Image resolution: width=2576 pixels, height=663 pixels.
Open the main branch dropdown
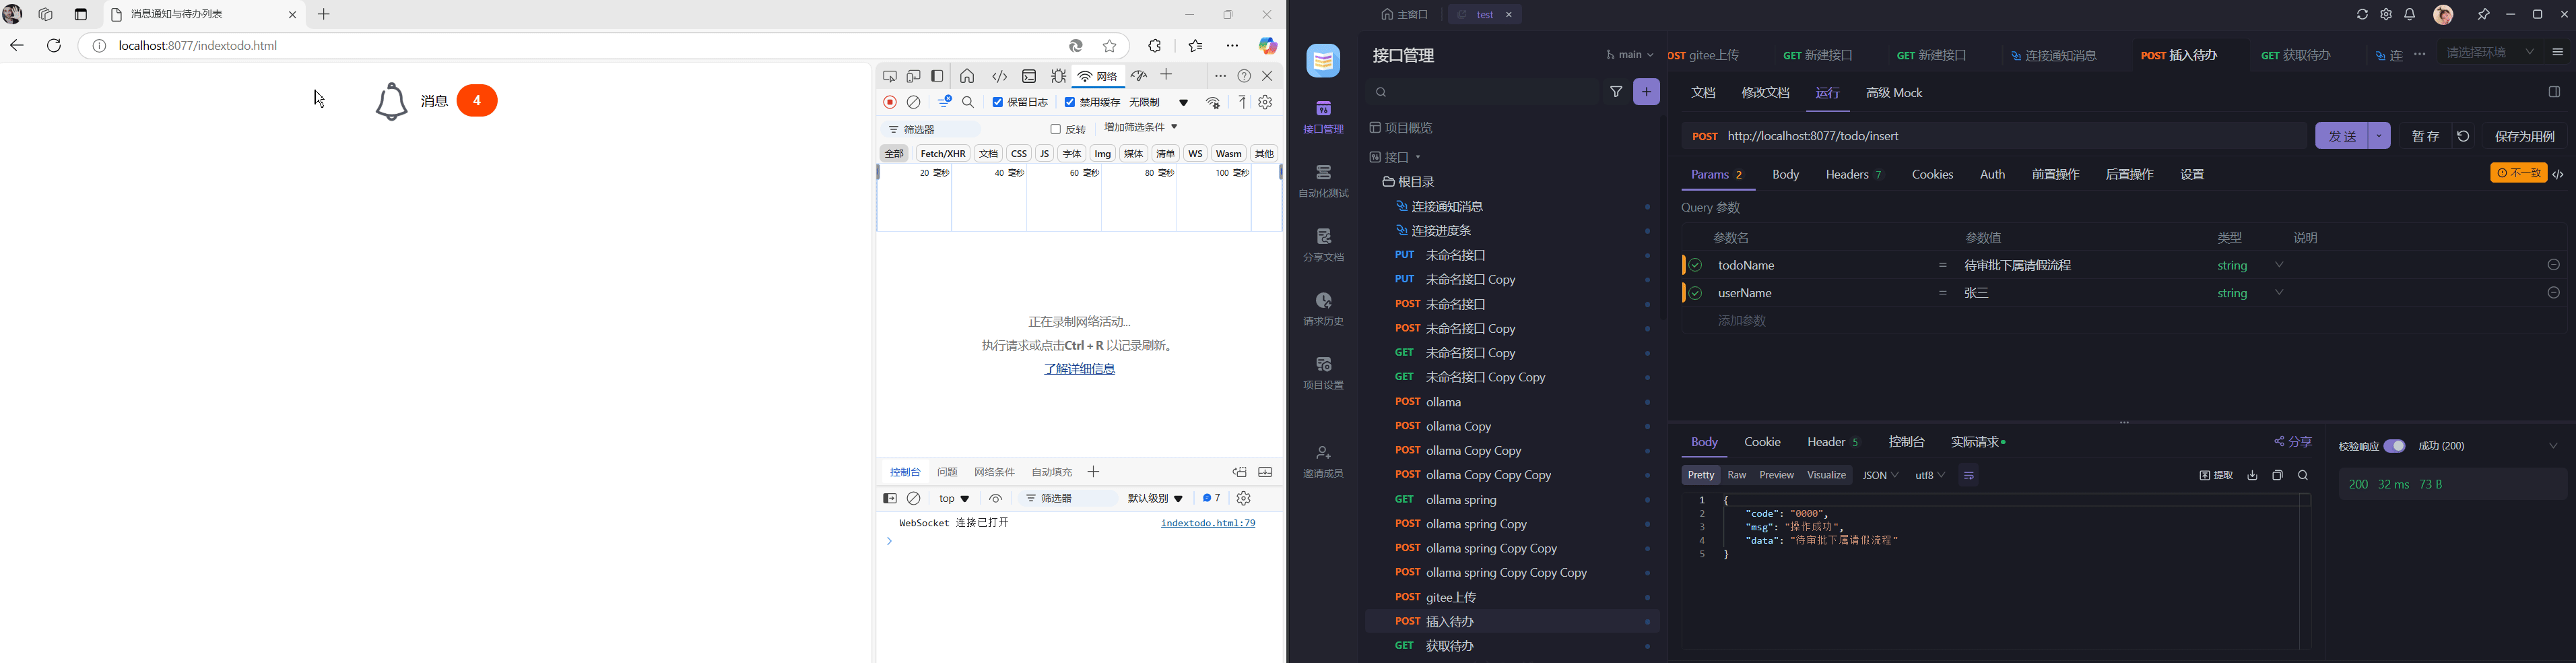pos(1630,55)
